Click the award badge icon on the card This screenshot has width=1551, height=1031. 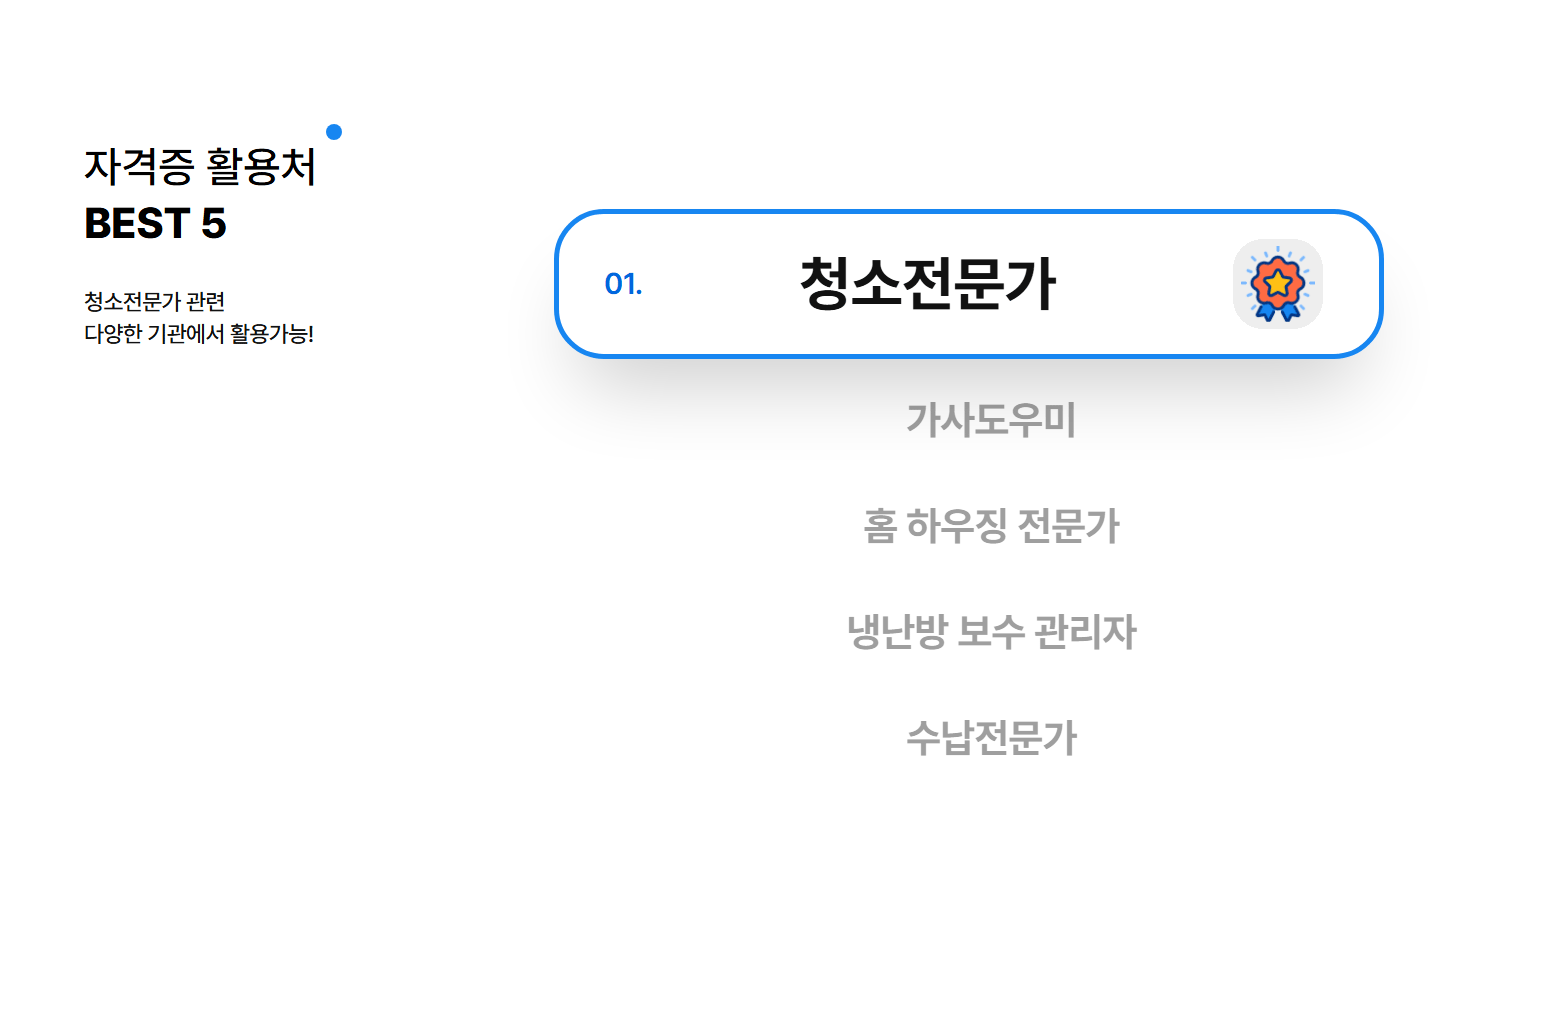click(1277, 284)
